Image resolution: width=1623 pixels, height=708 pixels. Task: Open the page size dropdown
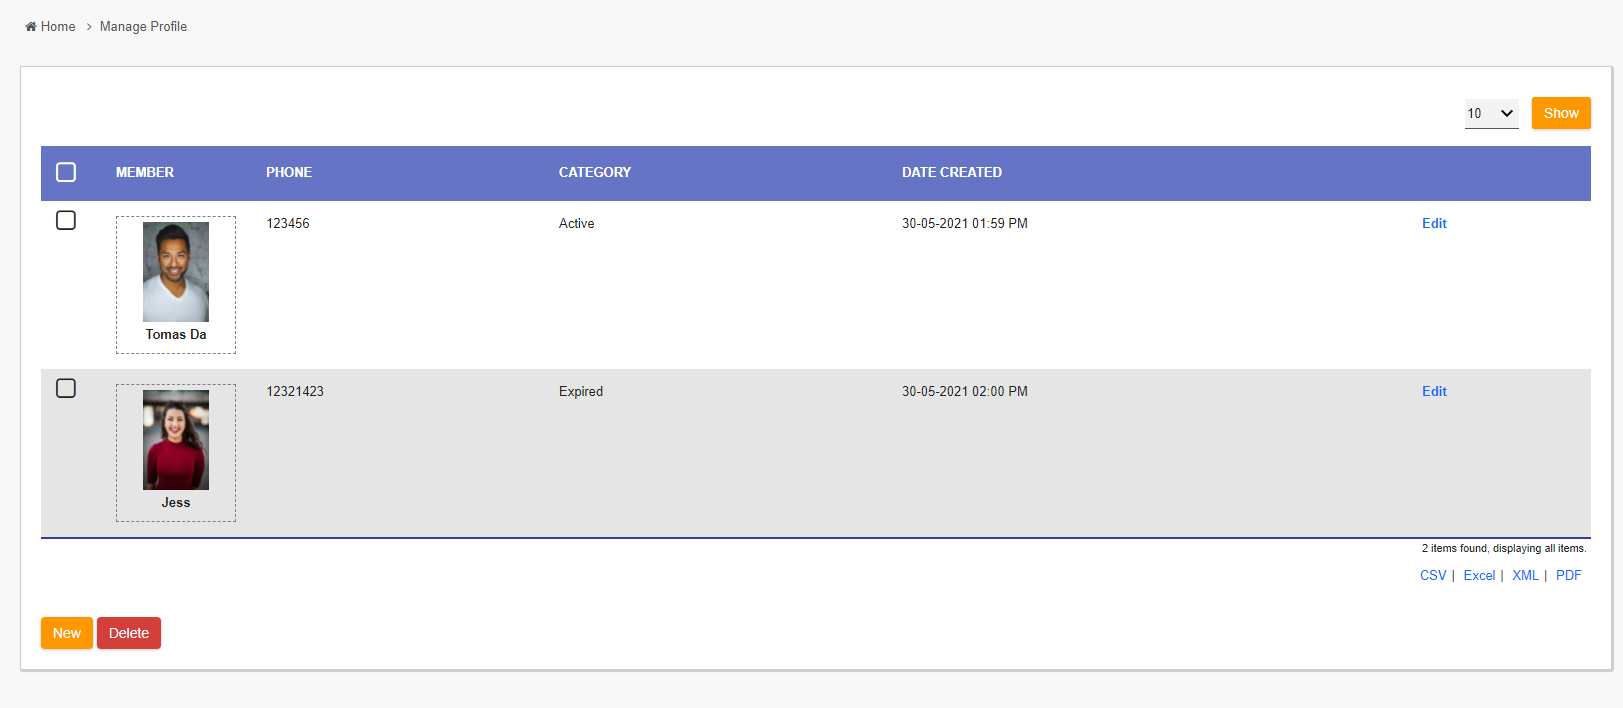tap(1490, 113)
